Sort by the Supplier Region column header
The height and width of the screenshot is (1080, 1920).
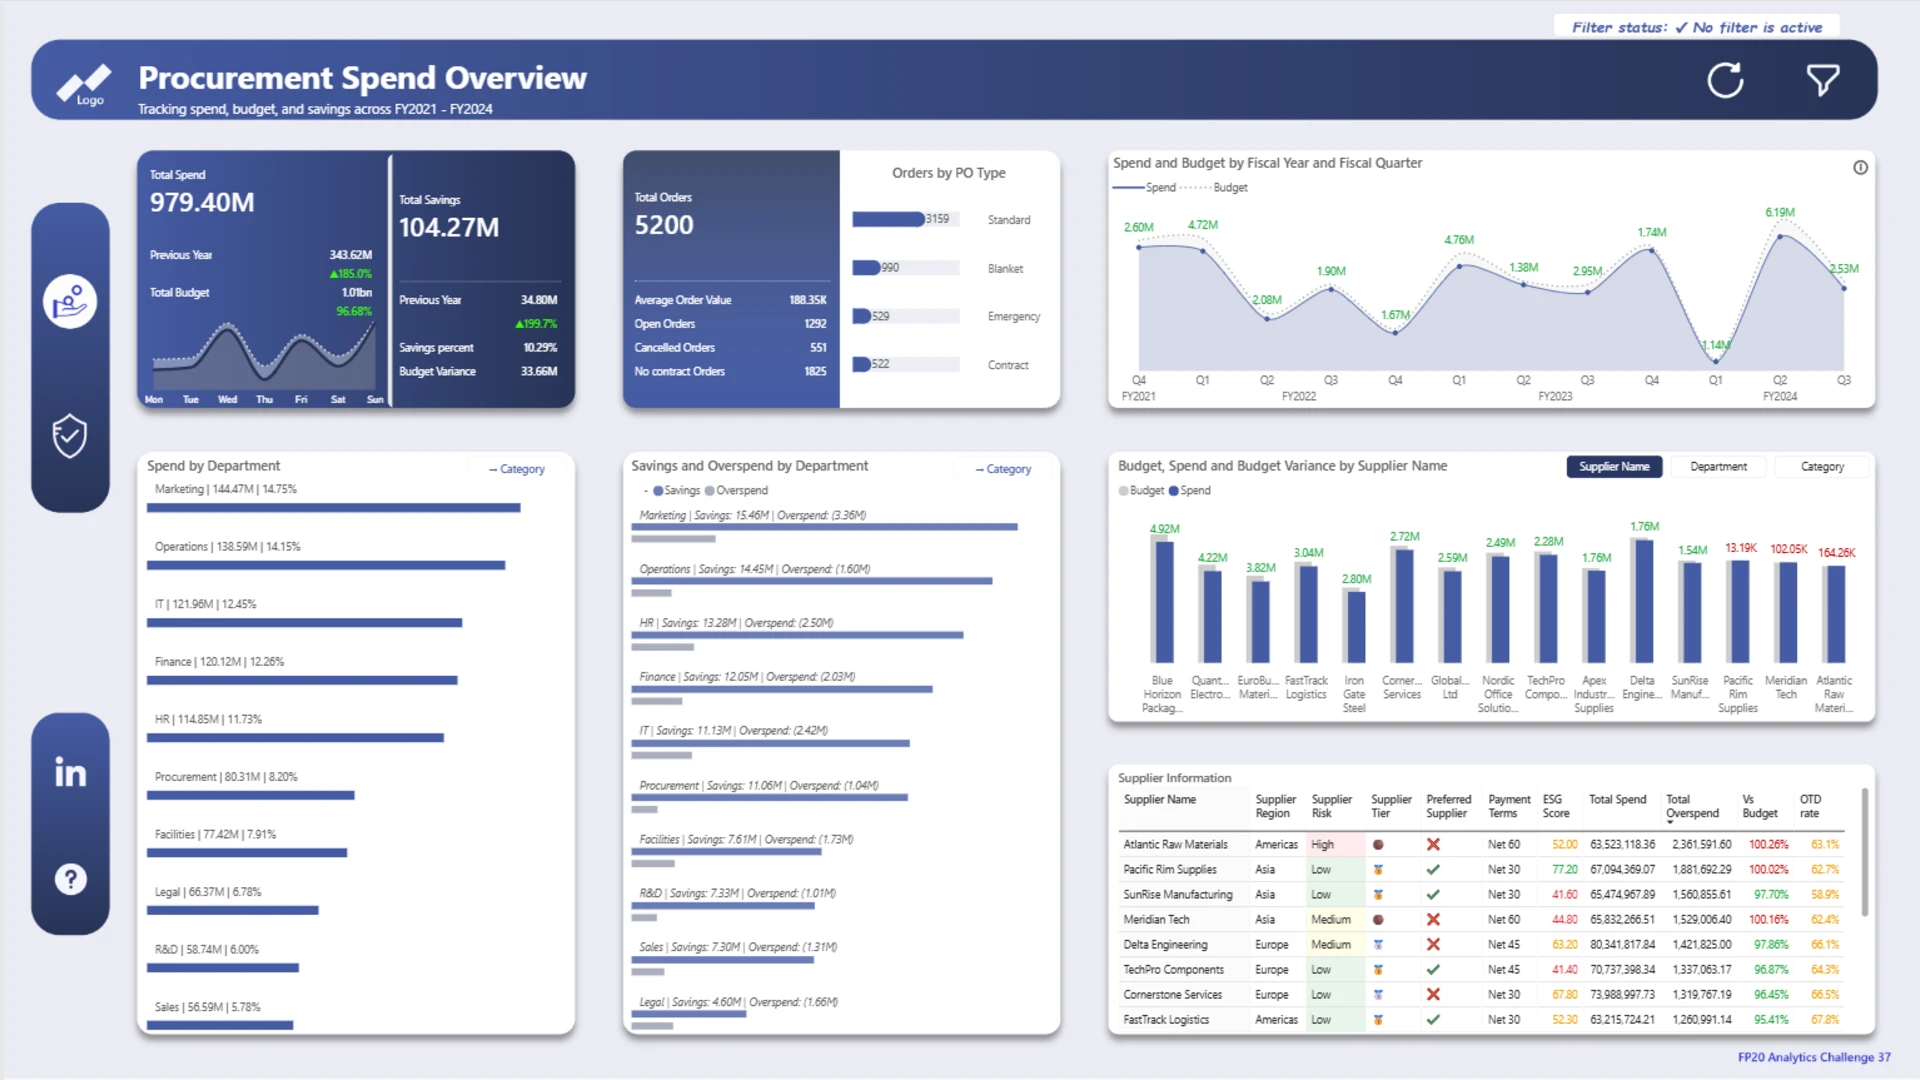coord(1275,806)
